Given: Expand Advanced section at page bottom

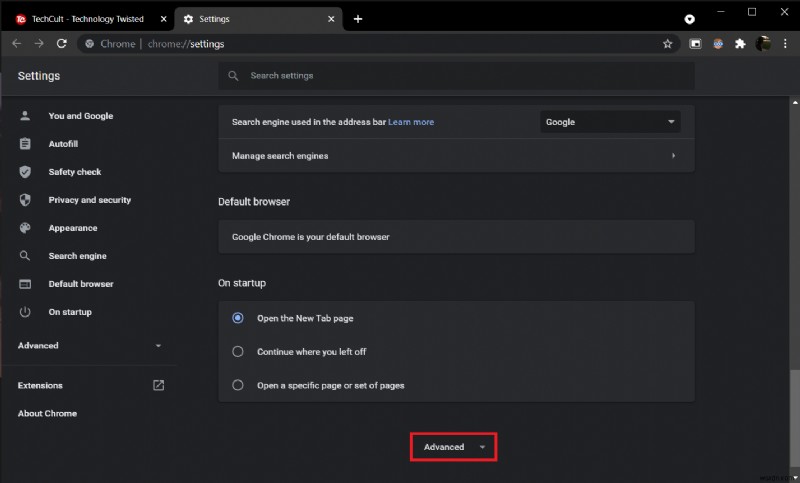Looking at the screenshot, I should point(453,447).
